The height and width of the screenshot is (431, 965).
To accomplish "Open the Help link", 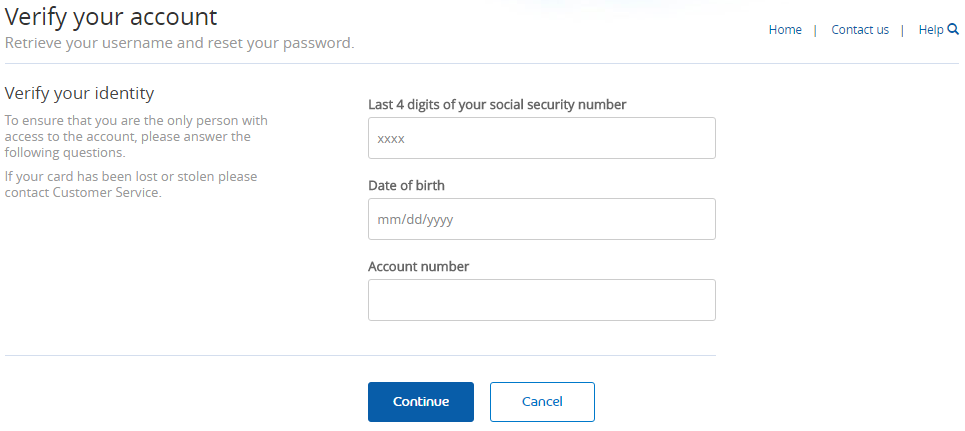I will pyautogui.click(x=931, y=30).
